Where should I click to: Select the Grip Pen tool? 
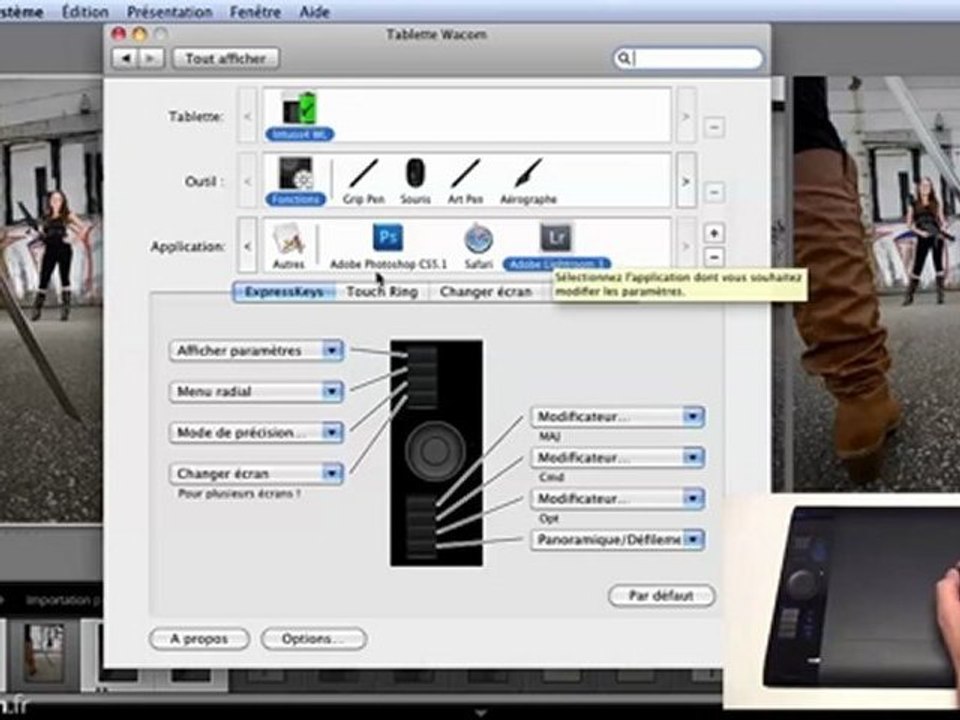pyautogui.click(x=364, y=181)
